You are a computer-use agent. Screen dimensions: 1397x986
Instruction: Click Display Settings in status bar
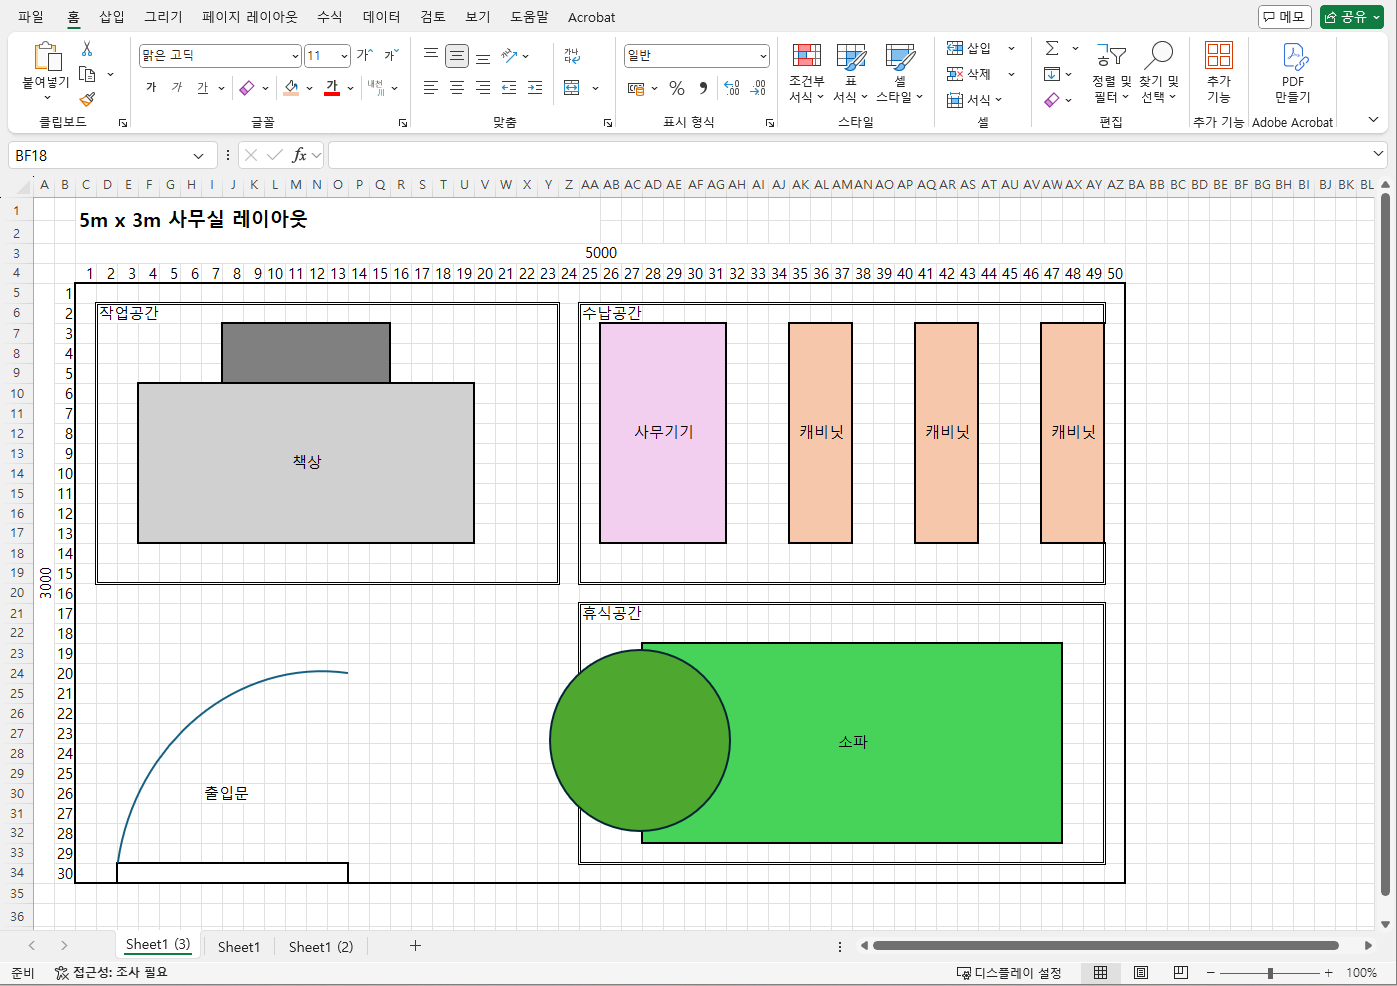[x=1009, y=973]
